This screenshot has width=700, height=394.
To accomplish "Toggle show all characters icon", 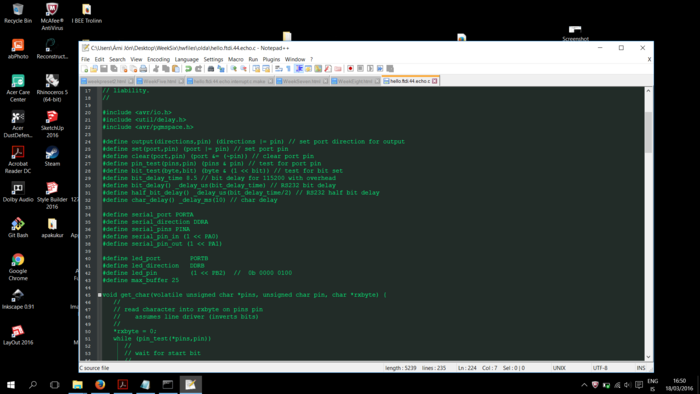I will [x=288, y=69].
